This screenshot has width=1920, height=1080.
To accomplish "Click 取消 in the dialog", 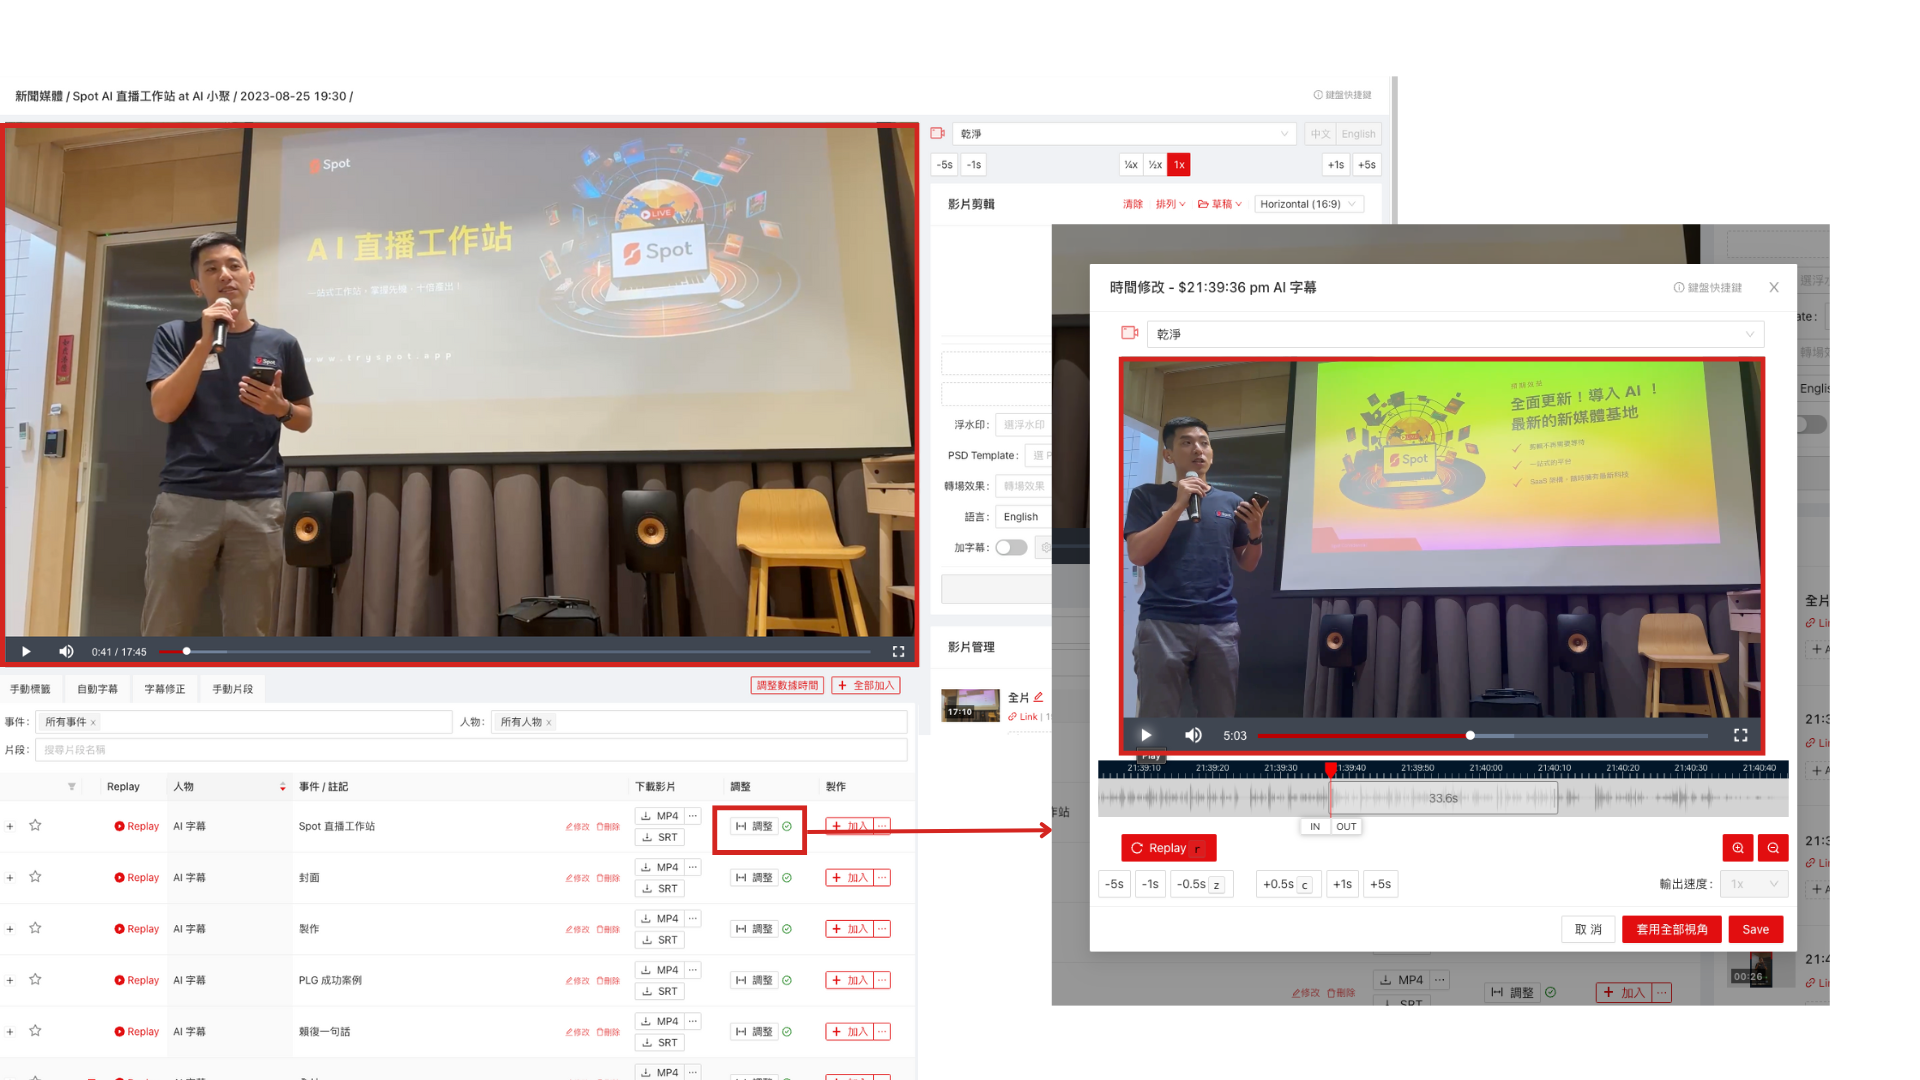I will (x=1588, y=929).
